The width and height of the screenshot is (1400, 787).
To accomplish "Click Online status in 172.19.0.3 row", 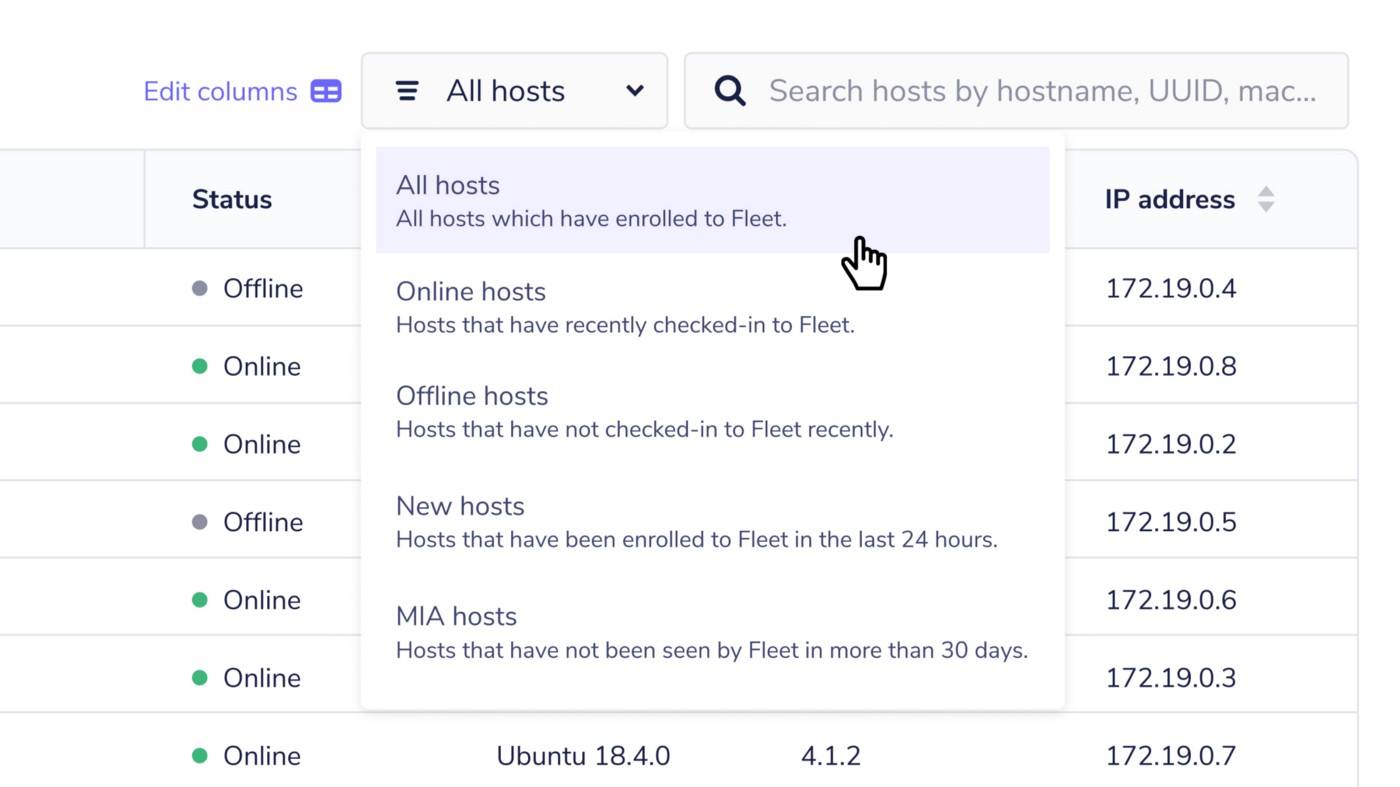I will click(247, 678).
